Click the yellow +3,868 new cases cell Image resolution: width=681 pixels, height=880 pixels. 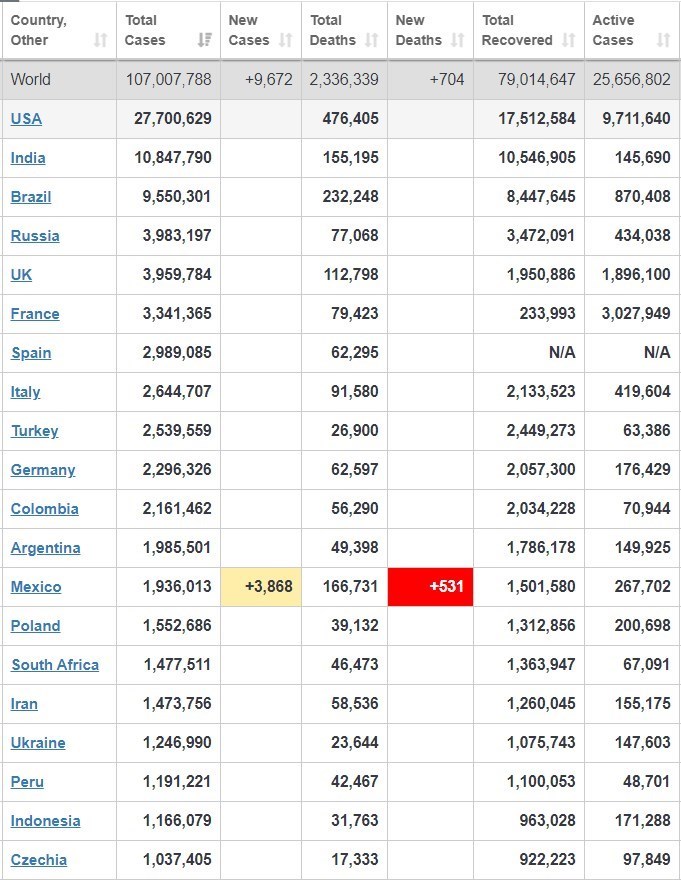coord(260,587)
